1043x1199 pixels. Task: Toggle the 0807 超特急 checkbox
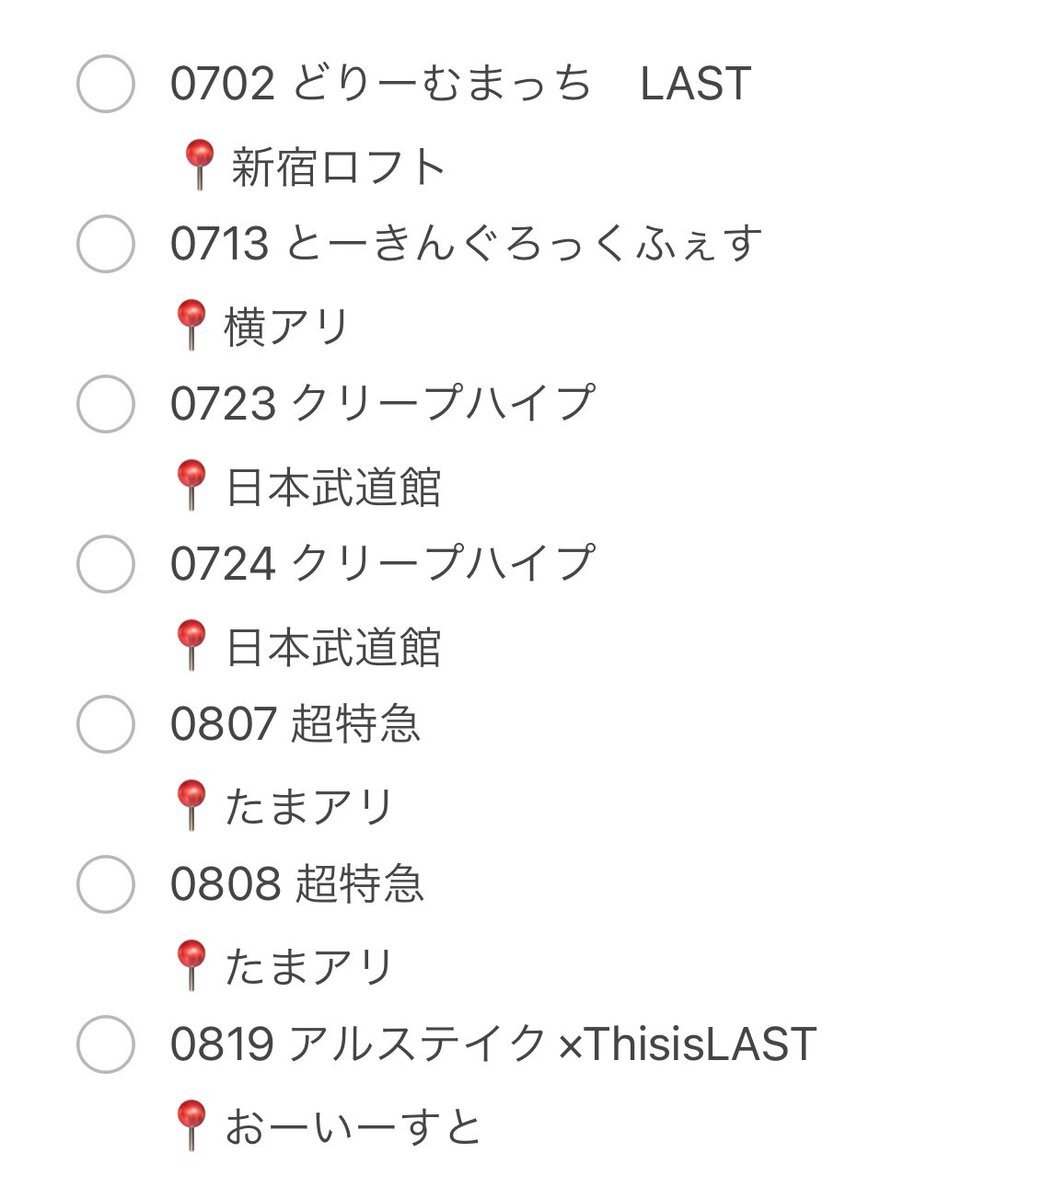106,724
